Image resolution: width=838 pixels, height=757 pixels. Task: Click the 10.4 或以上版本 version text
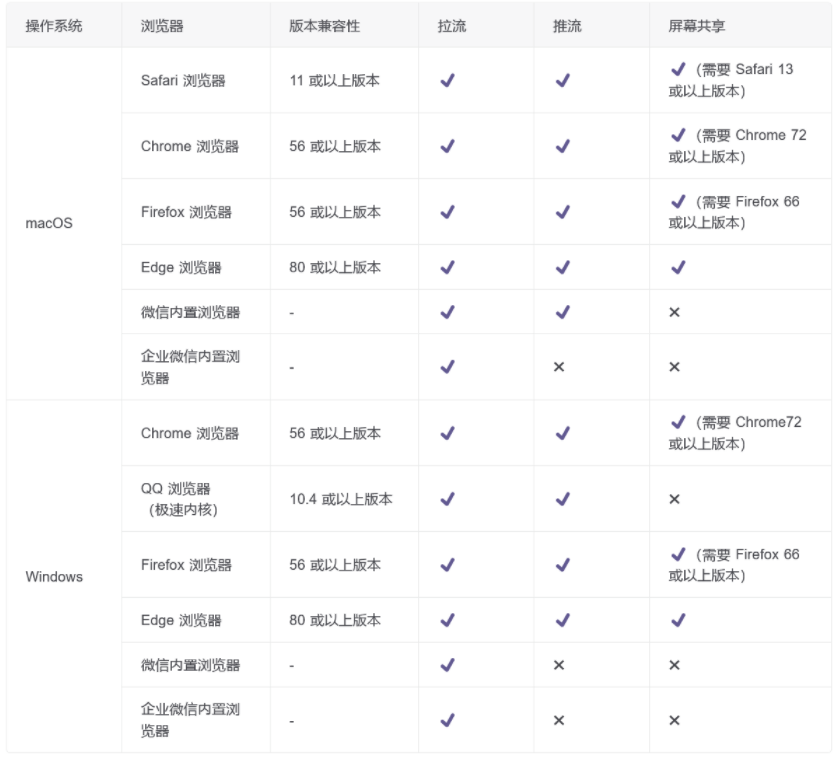(x=341, y=499)
